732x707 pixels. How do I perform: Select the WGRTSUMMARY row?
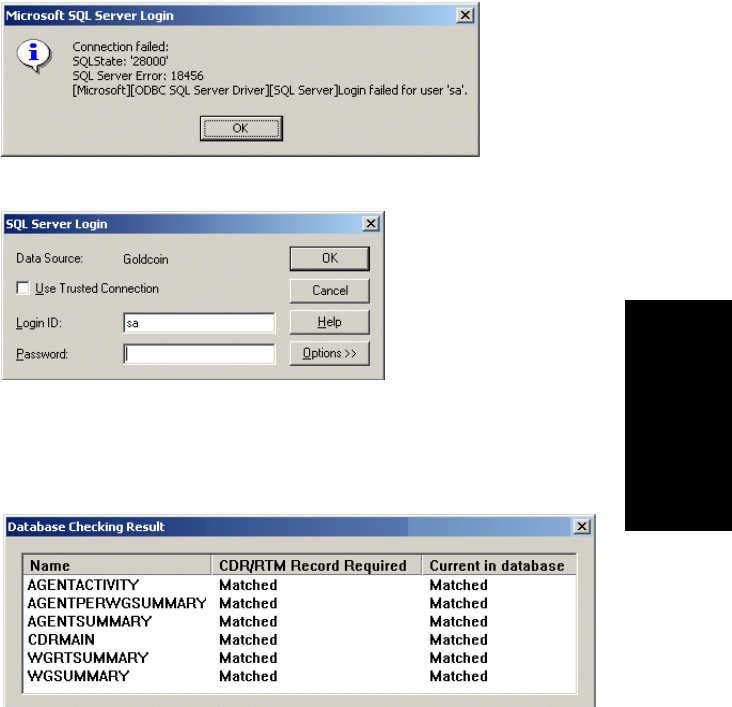(300, 658)
